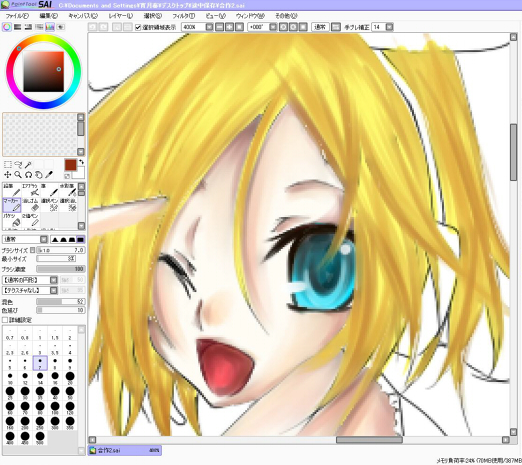Viewport: 522px width, 465px height.
Task: Toggle the scratchpad panel icon
Action: 61,27
